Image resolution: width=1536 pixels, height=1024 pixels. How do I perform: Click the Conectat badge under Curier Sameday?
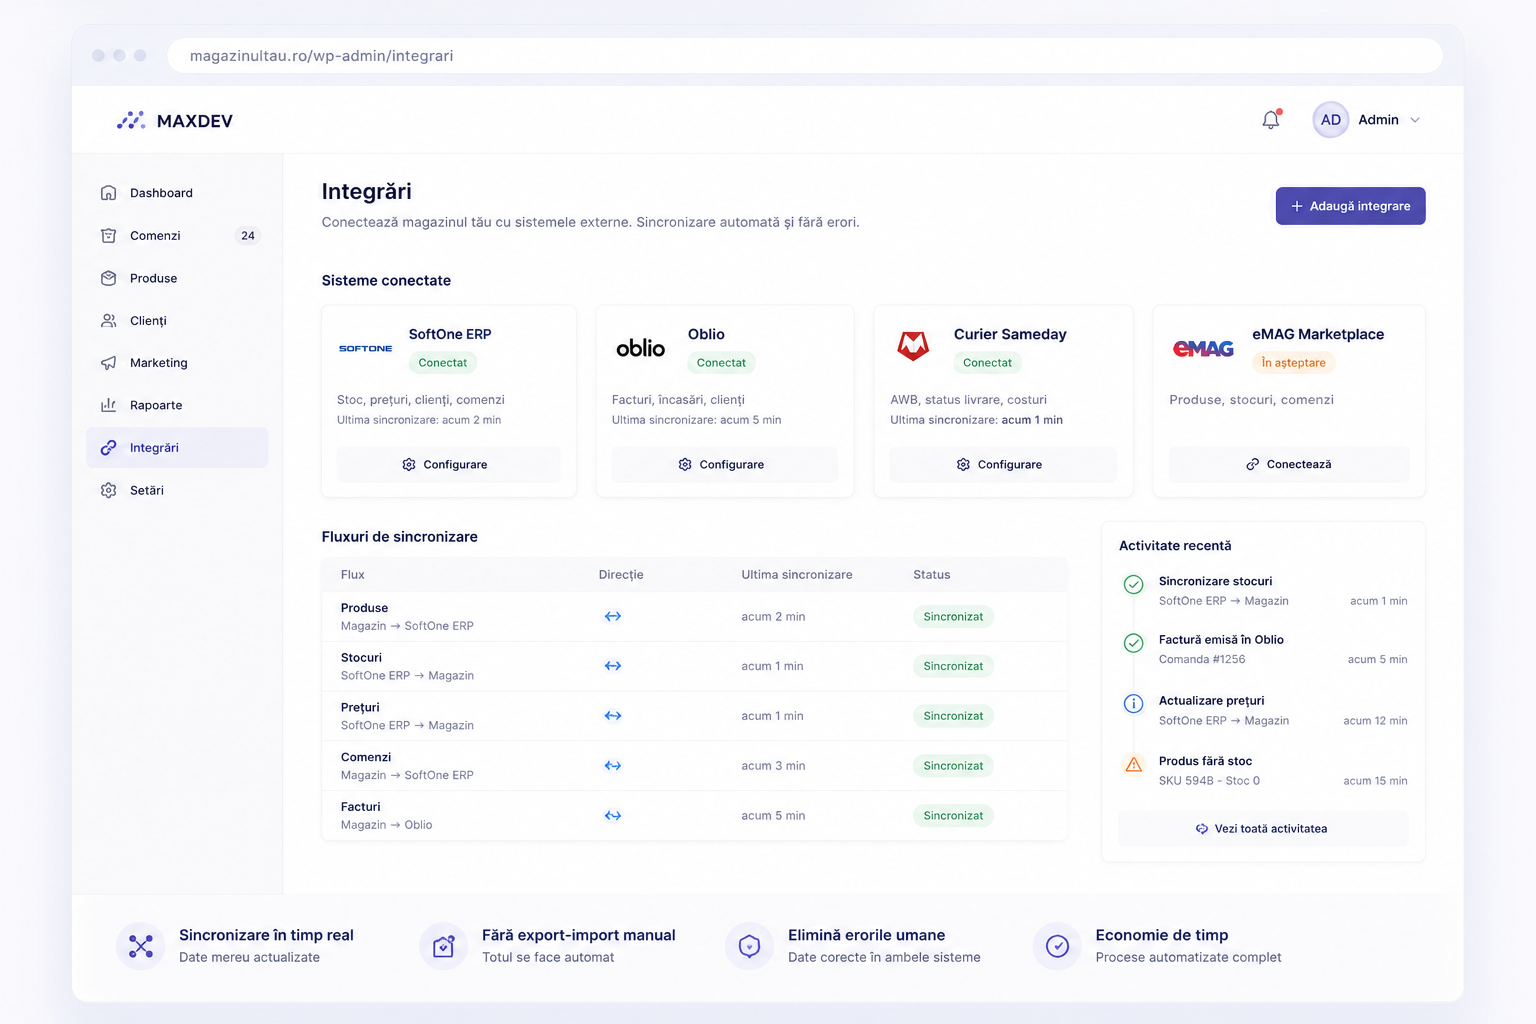(x=987, y=363)
